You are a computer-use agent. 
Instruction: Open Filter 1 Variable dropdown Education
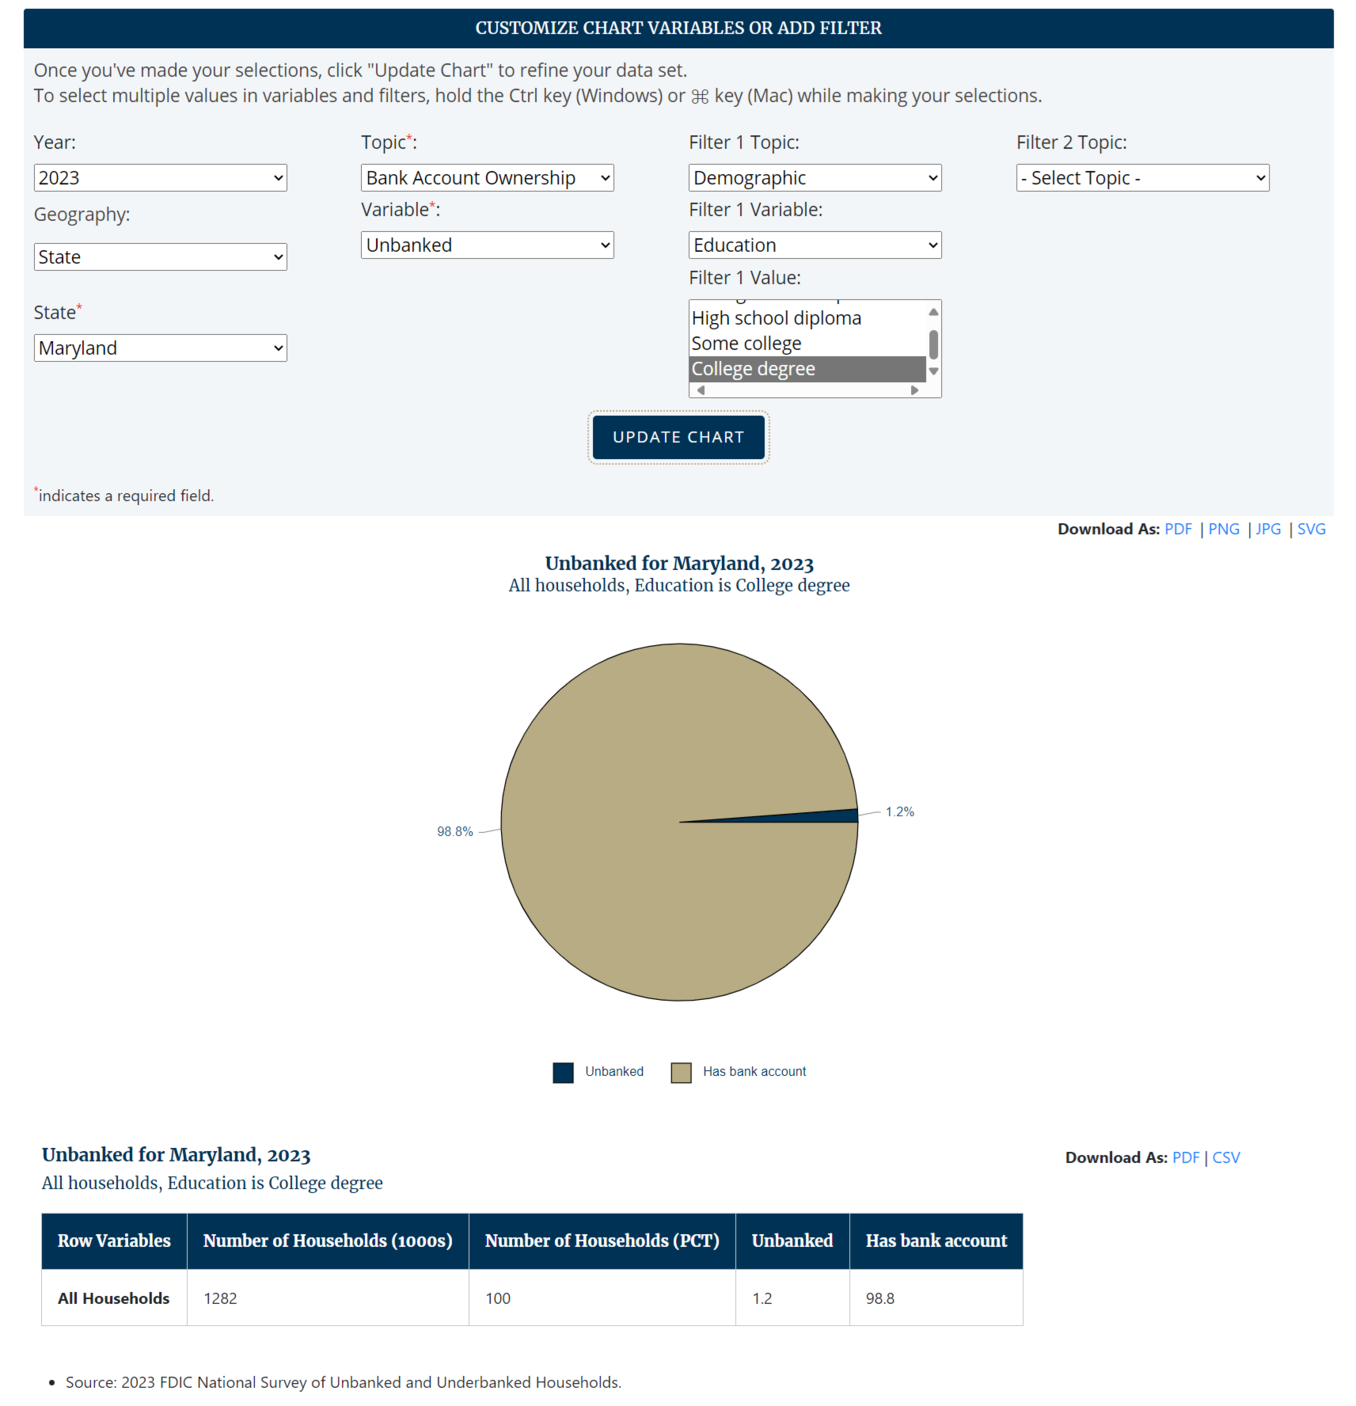[814, 245]
